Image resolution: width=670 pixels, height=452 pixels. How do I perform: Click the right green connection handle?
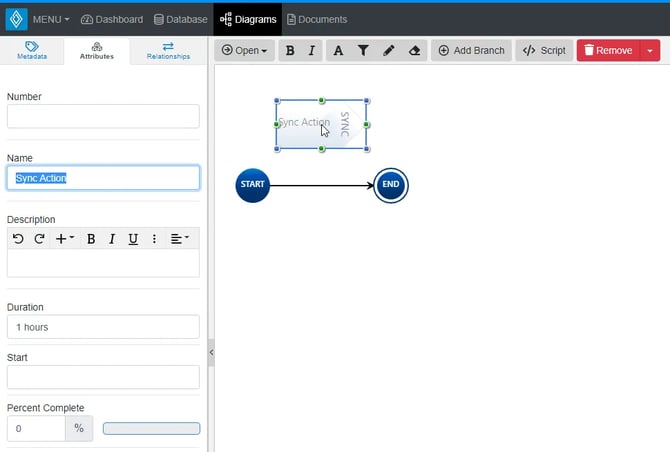click(366, 125)
